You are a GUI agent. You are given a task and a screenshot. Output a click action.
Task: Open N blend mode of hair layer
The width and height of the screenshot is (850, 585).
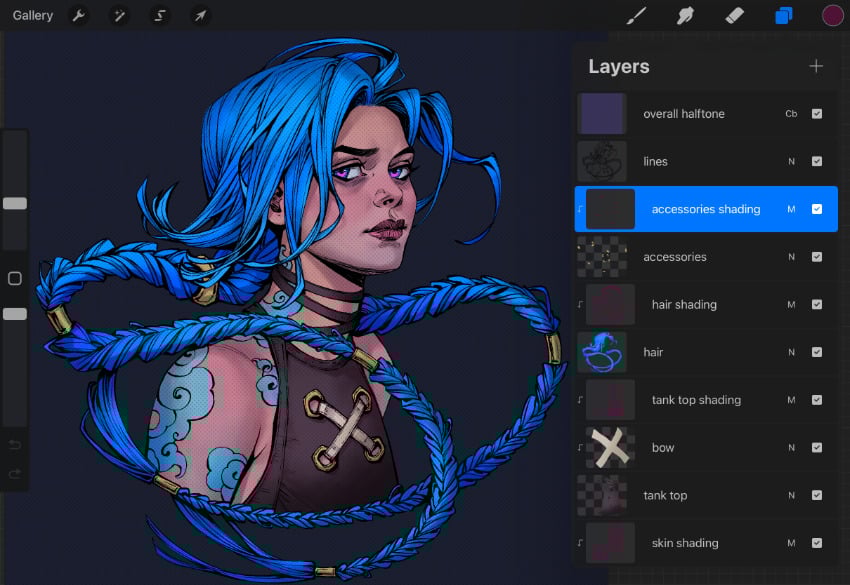tap(791, 352)
